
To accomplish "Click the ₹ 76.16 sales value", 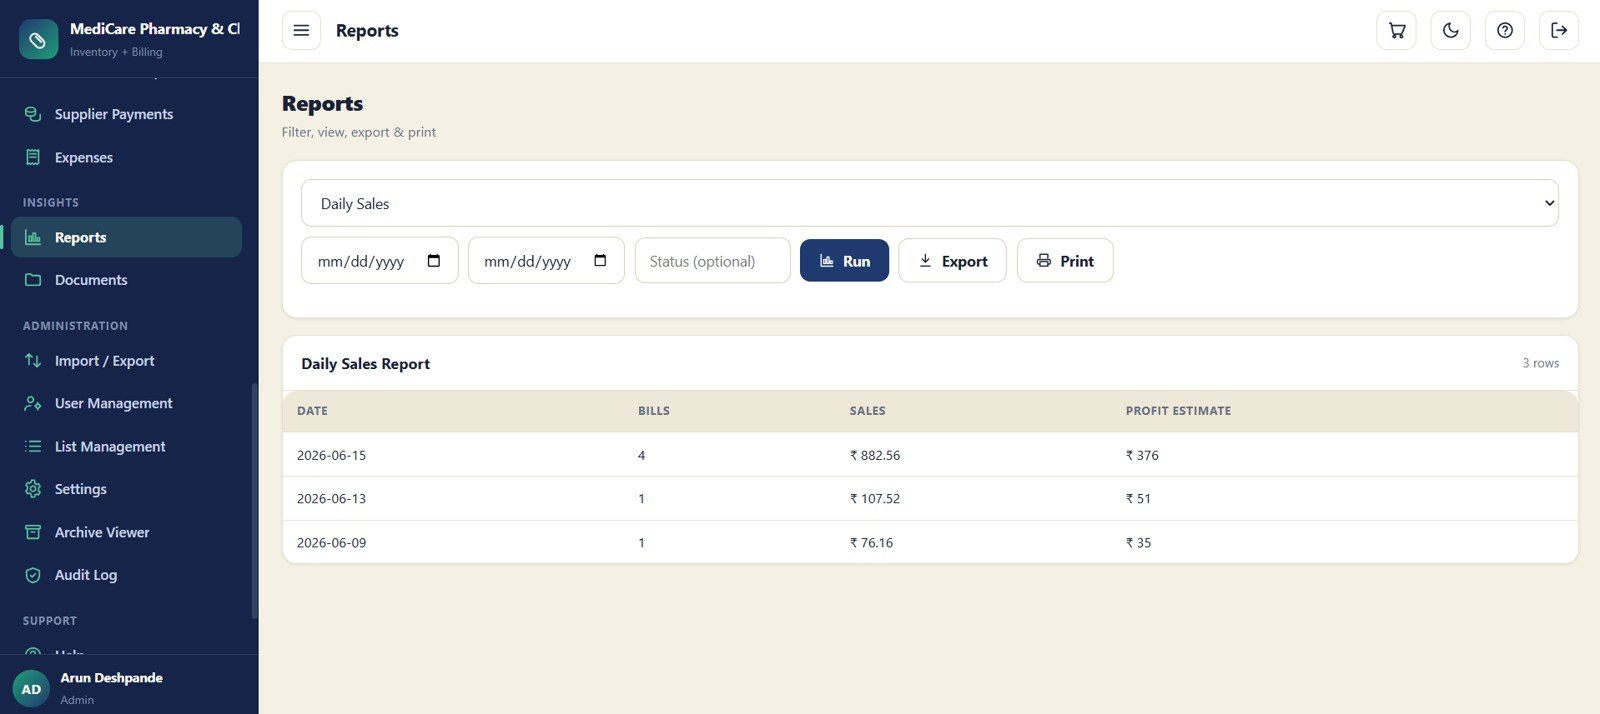I will (x=871, y=542).
